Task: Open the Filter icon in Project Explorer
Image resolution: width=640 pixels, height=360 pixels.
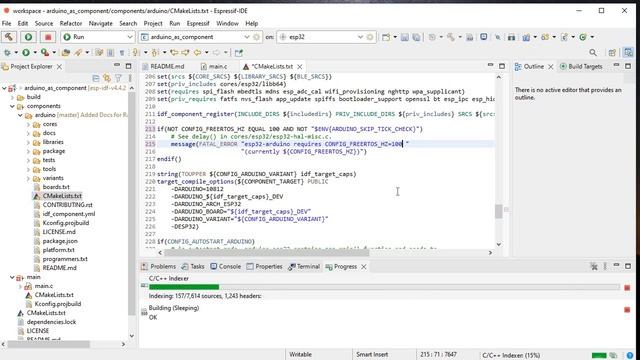Action: 118,78
